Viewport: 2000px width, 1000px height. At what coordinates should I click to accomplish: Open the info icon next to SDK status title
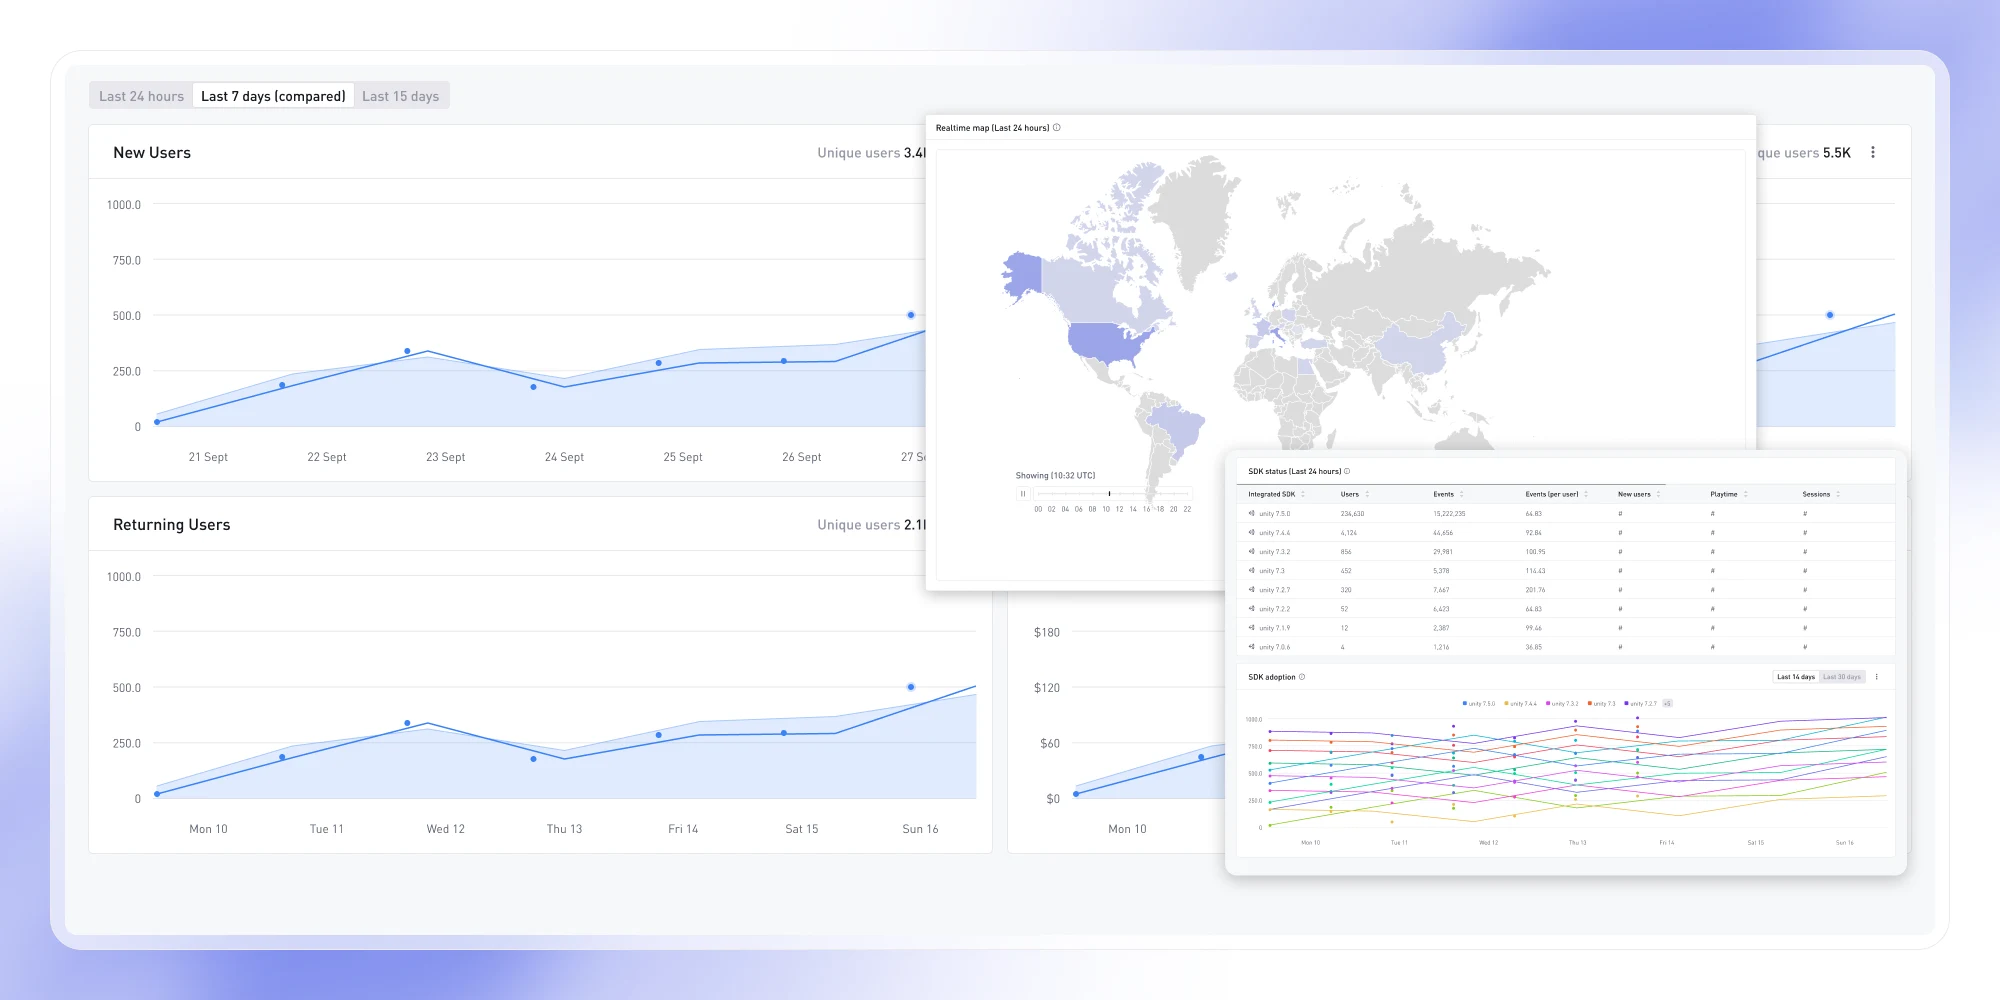tap(1347, 471)
